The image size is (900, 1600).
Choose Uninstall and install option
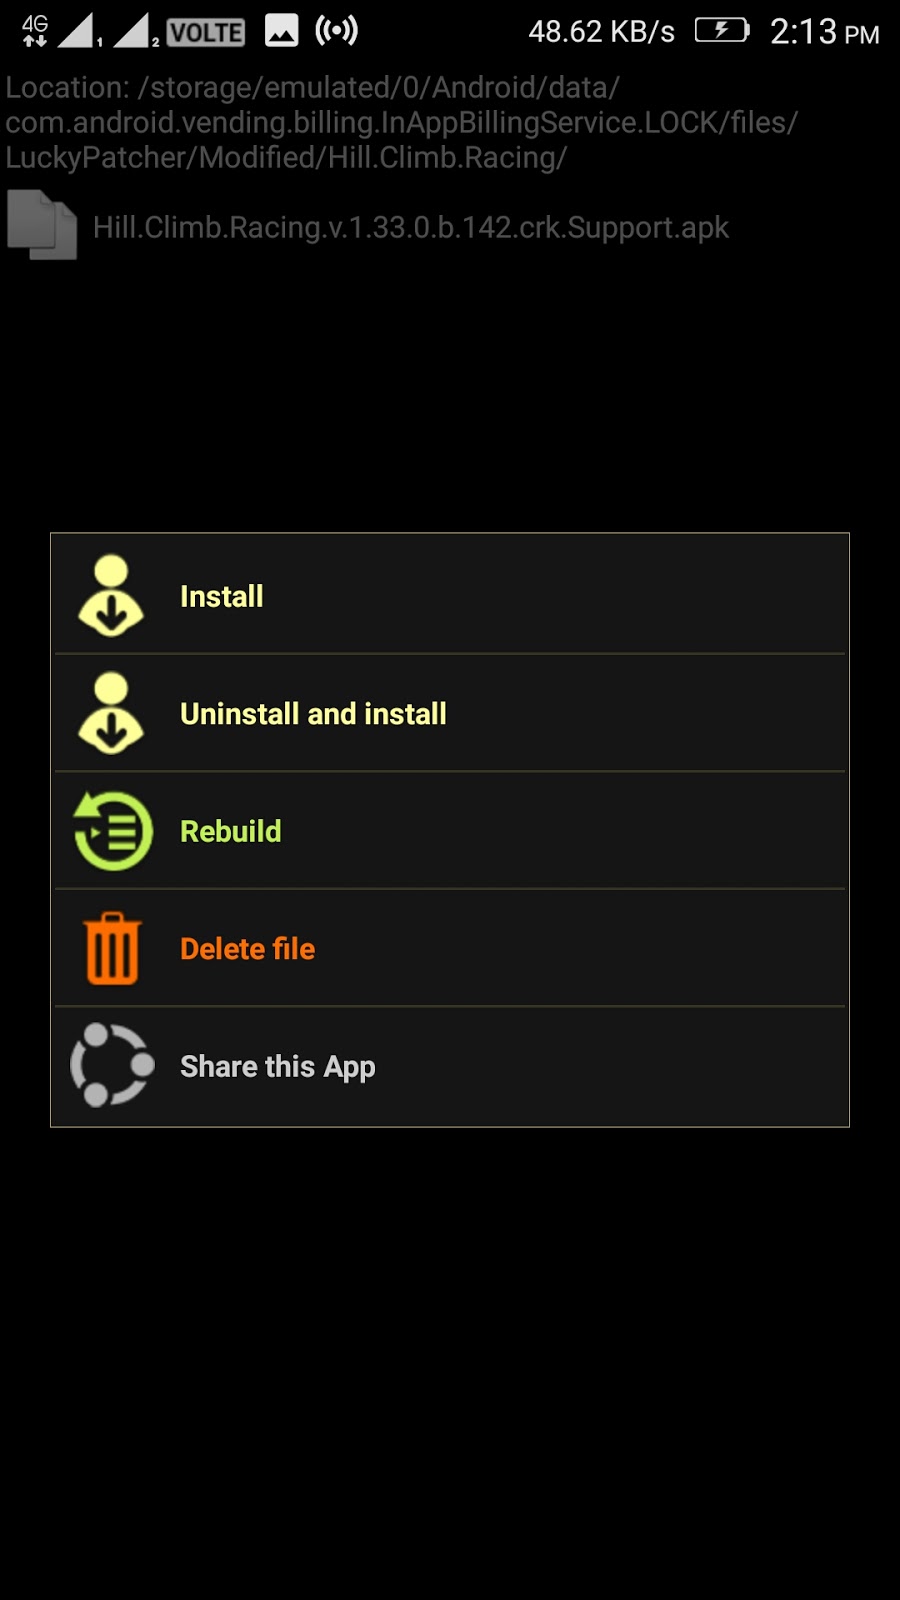click(x=450, y=713)
